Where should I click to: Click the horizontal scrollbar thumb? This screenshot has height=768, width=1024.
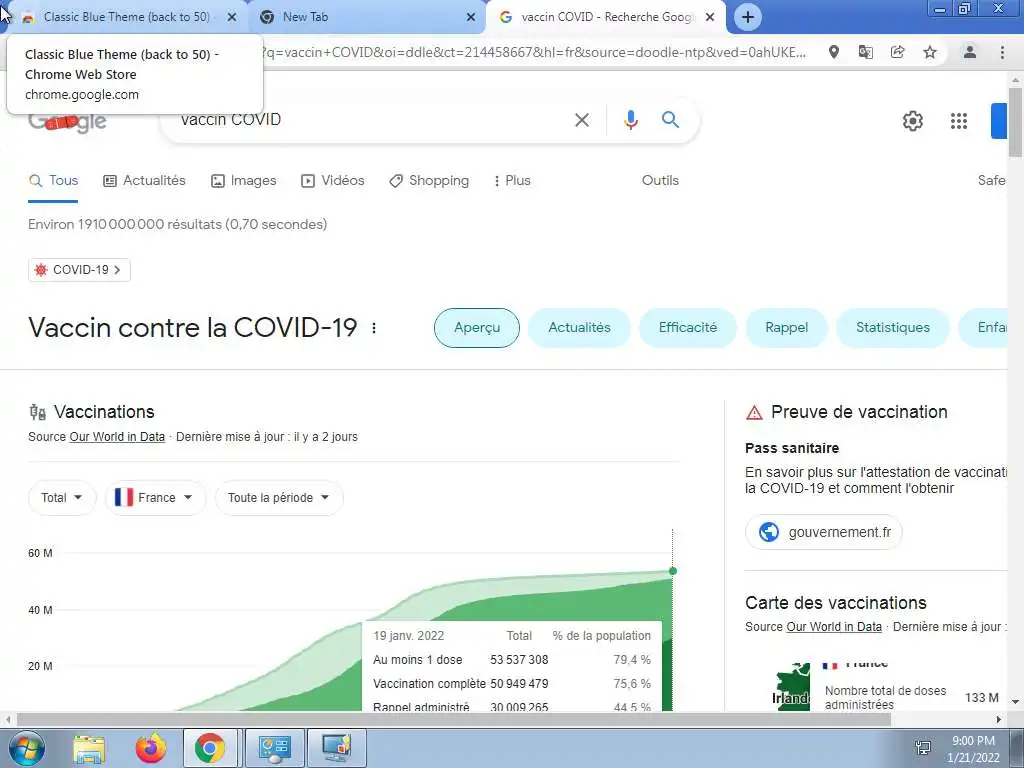[454, 720]
